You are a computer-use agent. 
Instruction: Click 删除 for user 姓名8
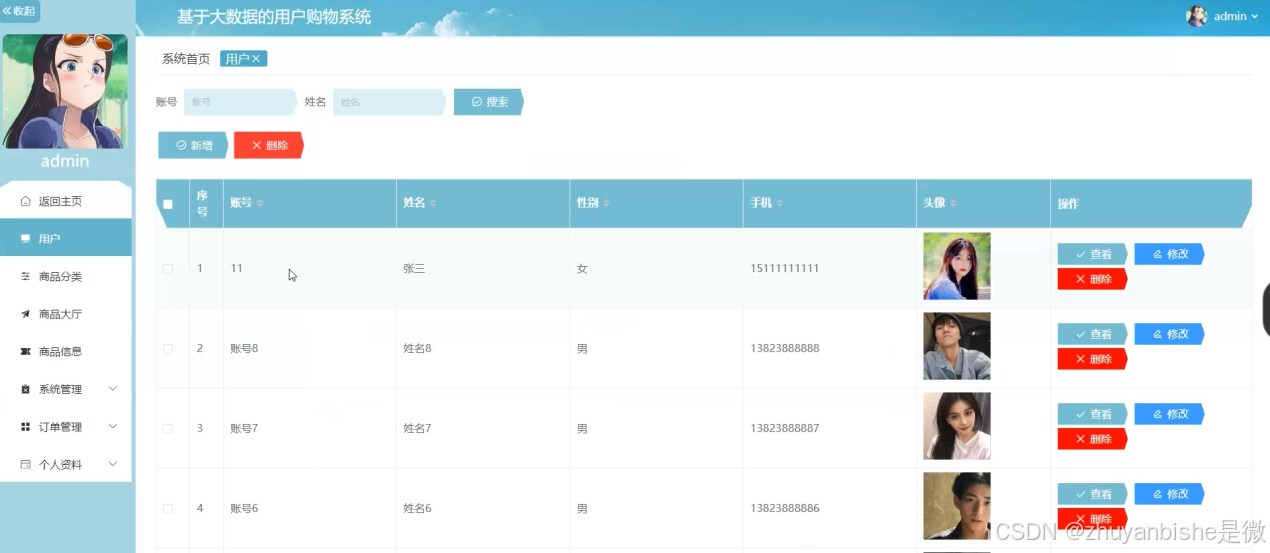[1092, 359]
